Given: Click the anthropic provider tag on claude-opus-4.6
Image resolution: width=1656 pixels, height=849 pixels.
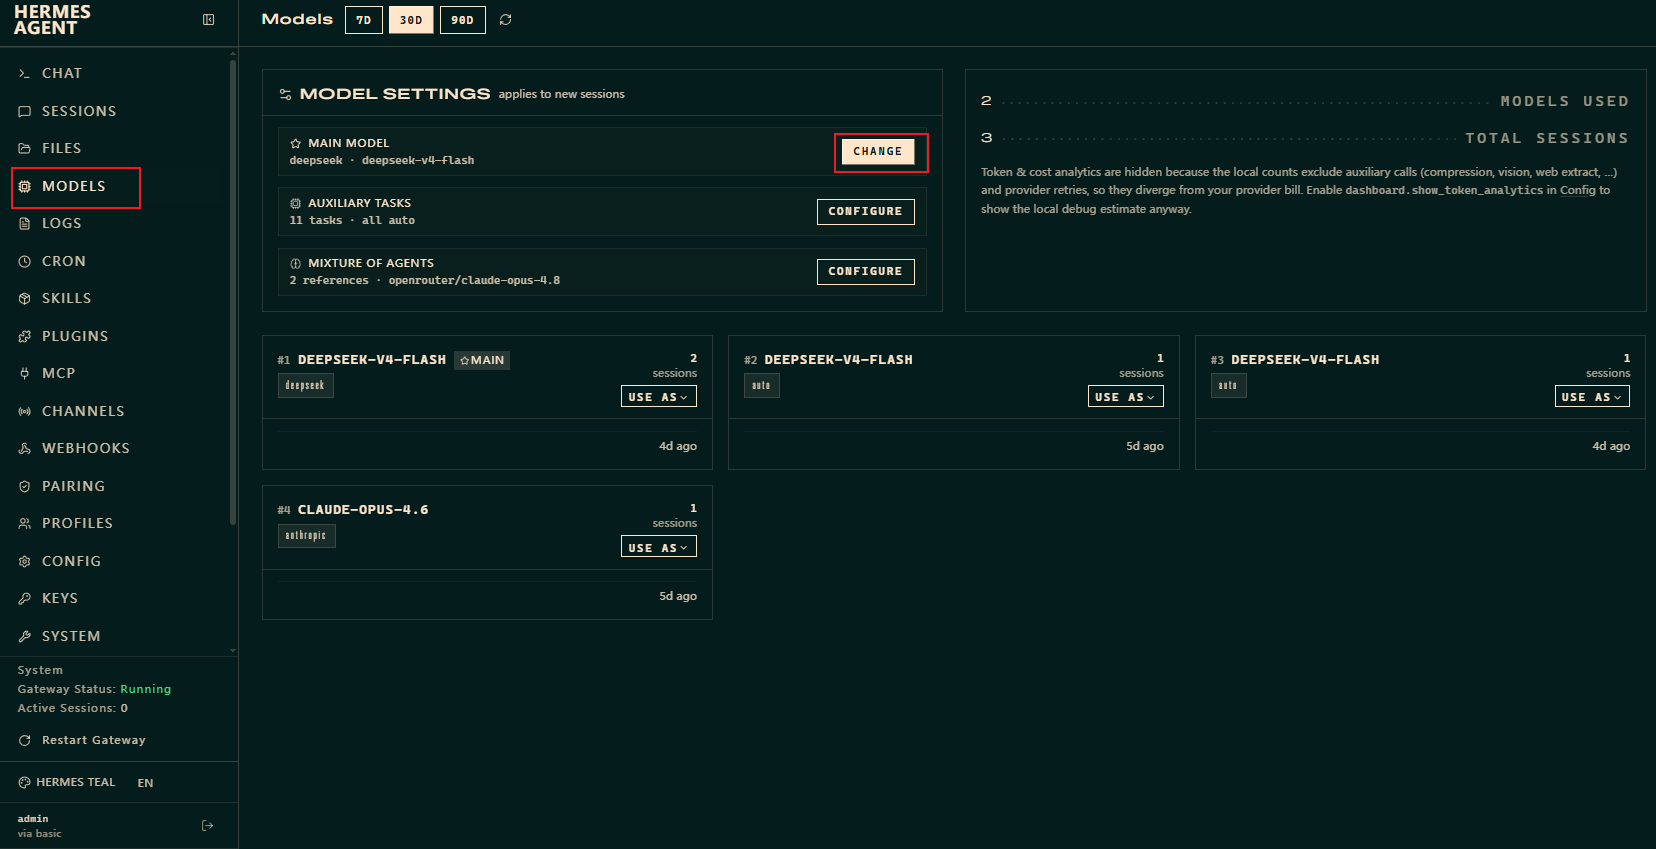Looking at the screenshot, I should coord(307,536).
